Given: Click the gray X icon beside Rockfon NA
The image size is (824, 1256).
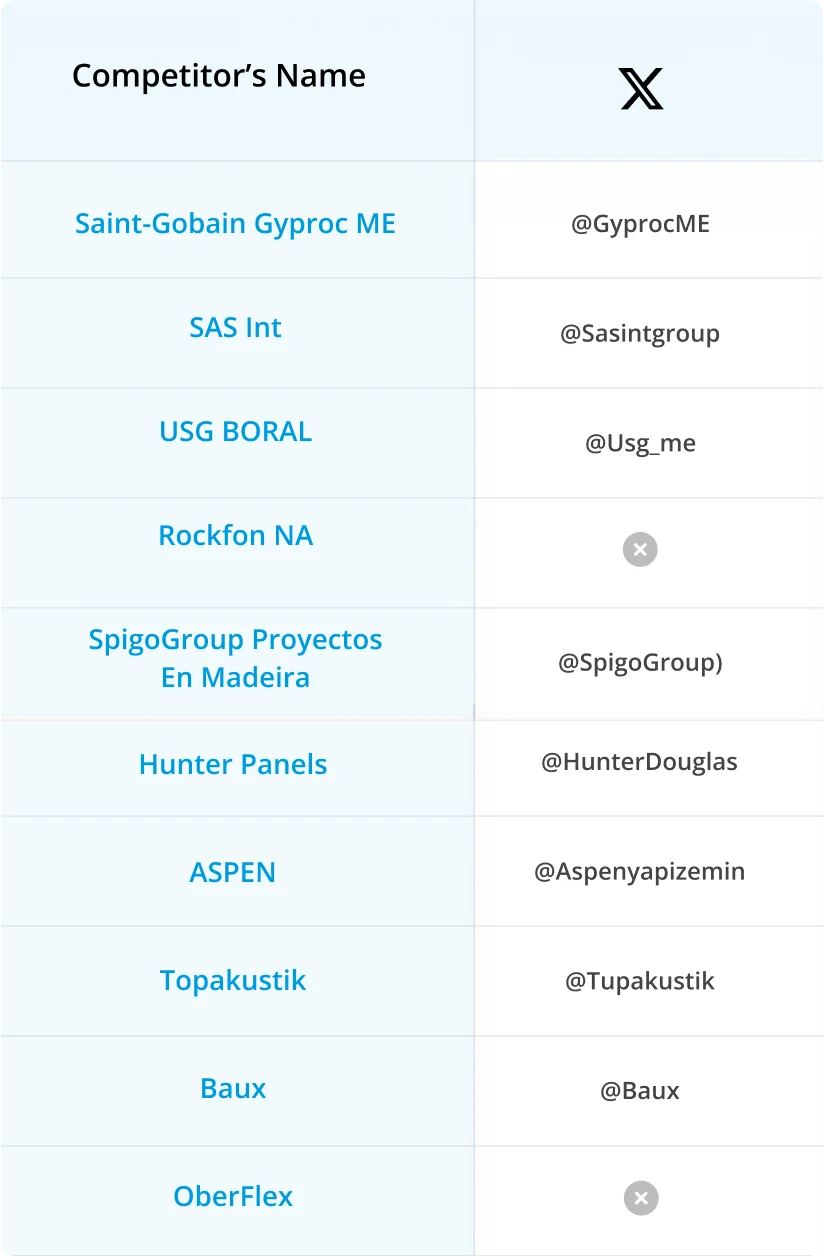Looking at the screenshot, I should (640, 549).
